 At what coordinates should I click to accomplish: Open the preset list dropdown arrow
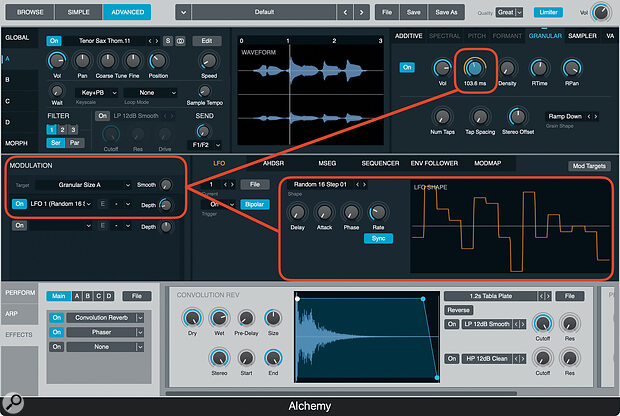[x=183, y=12]
